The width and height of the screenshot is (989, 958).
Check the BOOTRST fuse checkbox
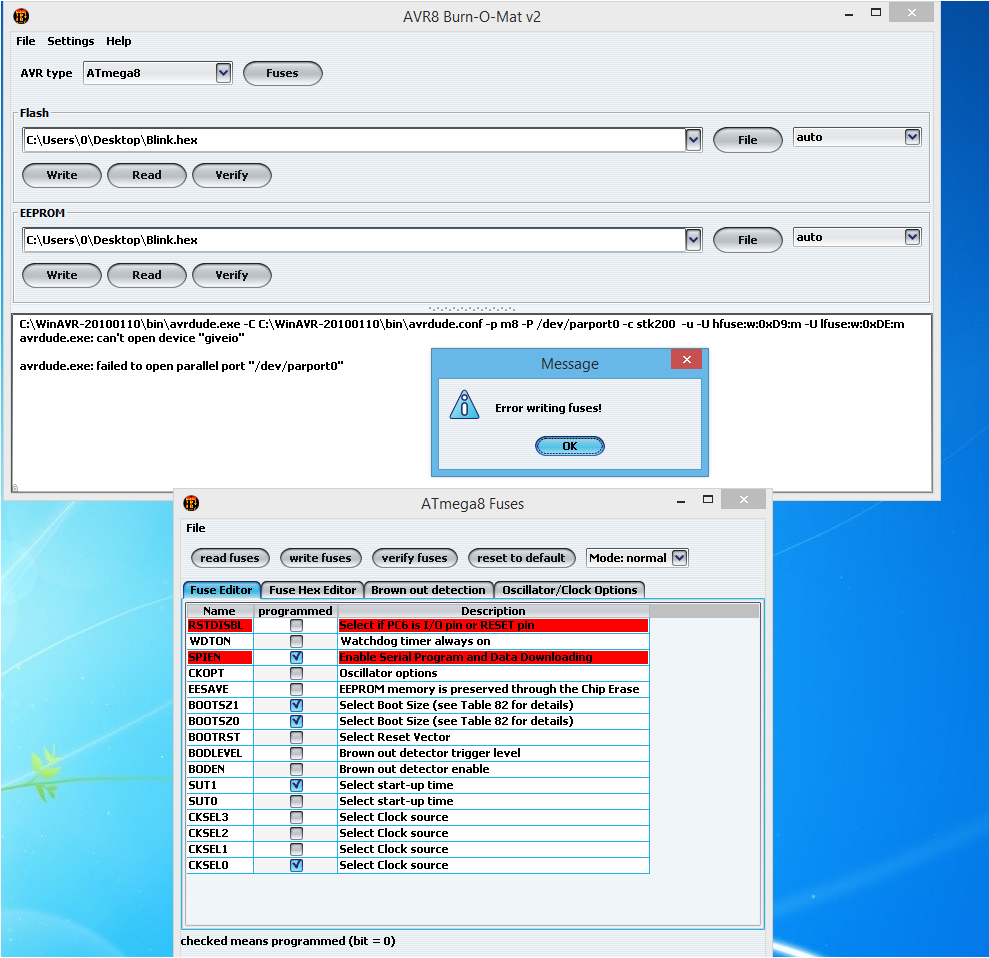(296, 737)
